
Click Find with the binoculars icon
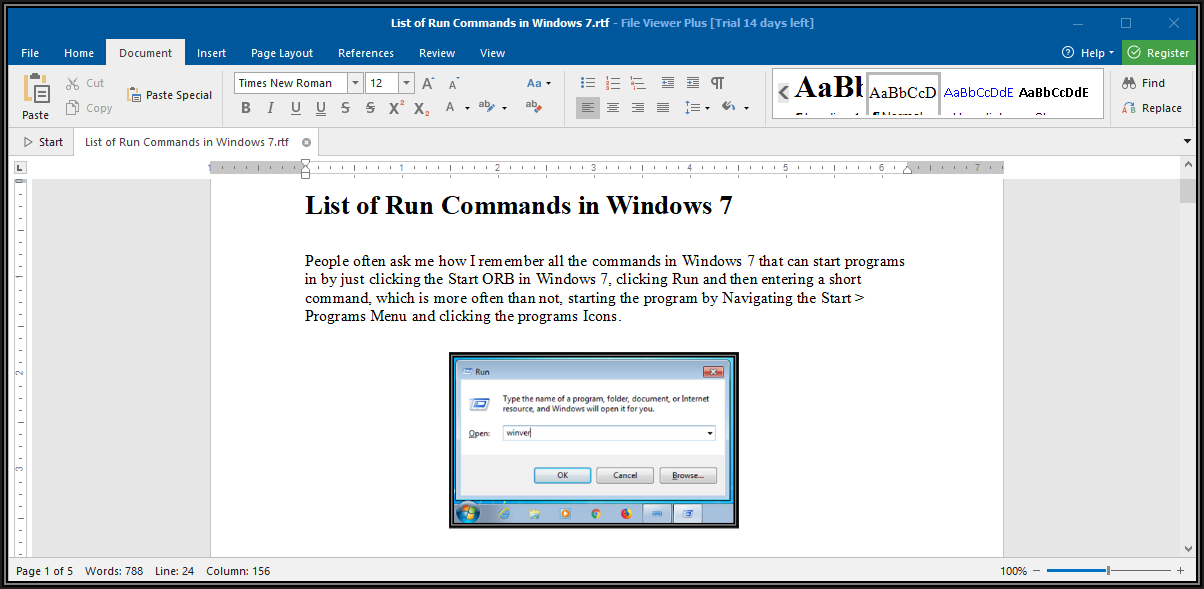pyautogui.click(x=1144, y=83)
